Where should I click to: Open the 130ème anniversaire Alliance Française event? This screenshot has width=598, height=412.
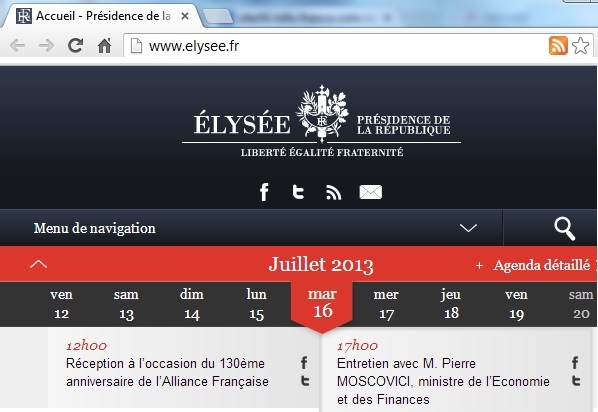point(167,372)
